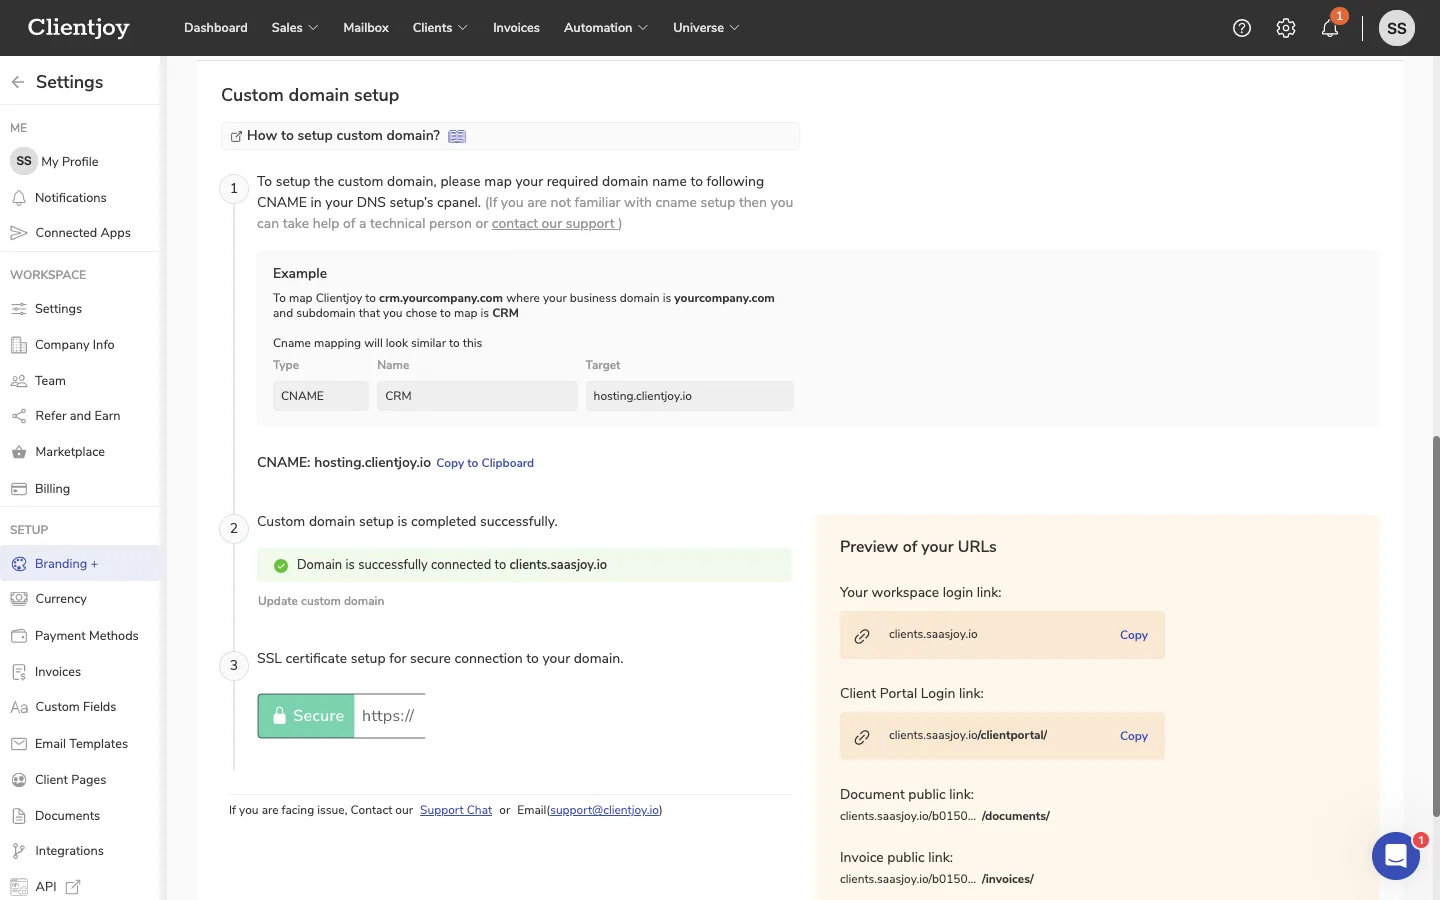Click the contact our support link
This screenshot has width=1440, height=900.
(555, 224)
